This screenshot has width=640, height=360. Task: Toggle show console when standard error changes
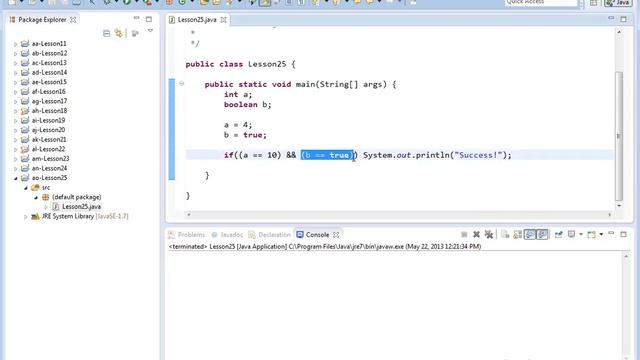pos(542,234)
